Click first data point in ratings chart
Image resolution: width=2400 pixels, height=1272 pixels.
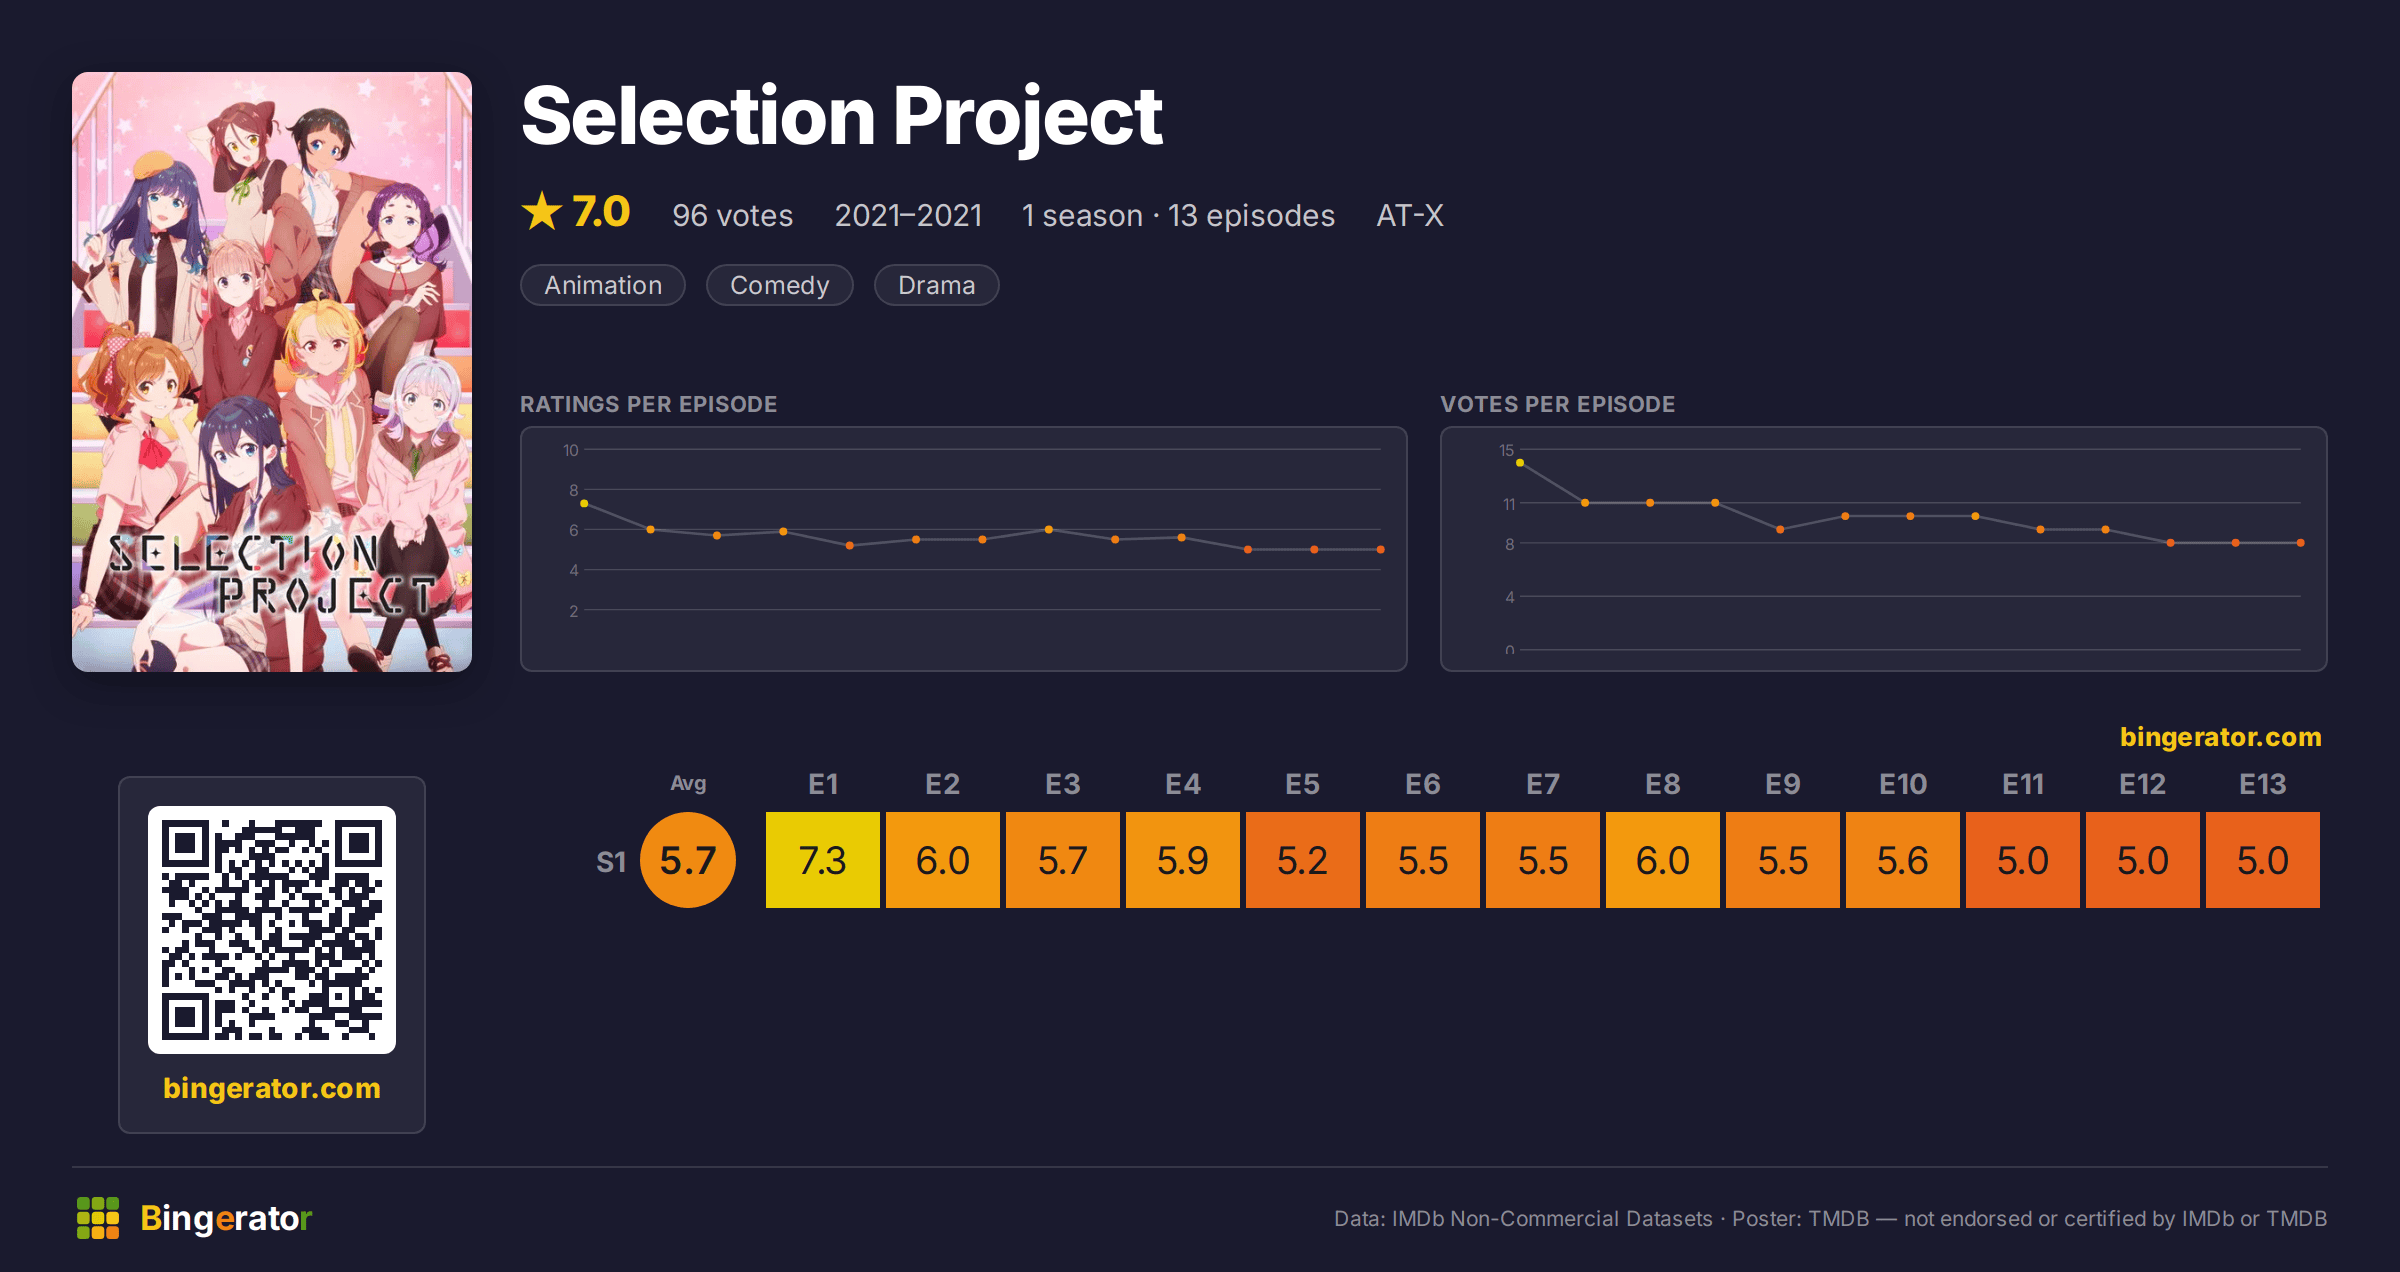(x=584, y=504)
